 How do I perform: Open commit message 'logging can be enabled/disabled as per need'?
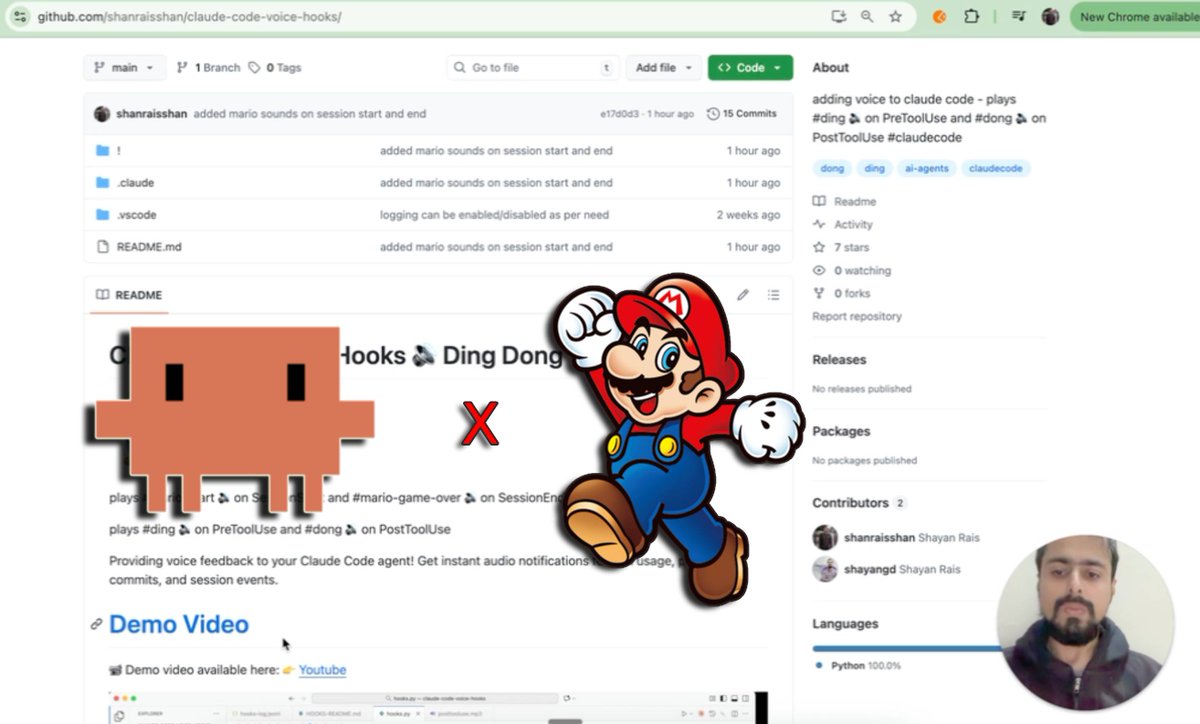point(494,215)
